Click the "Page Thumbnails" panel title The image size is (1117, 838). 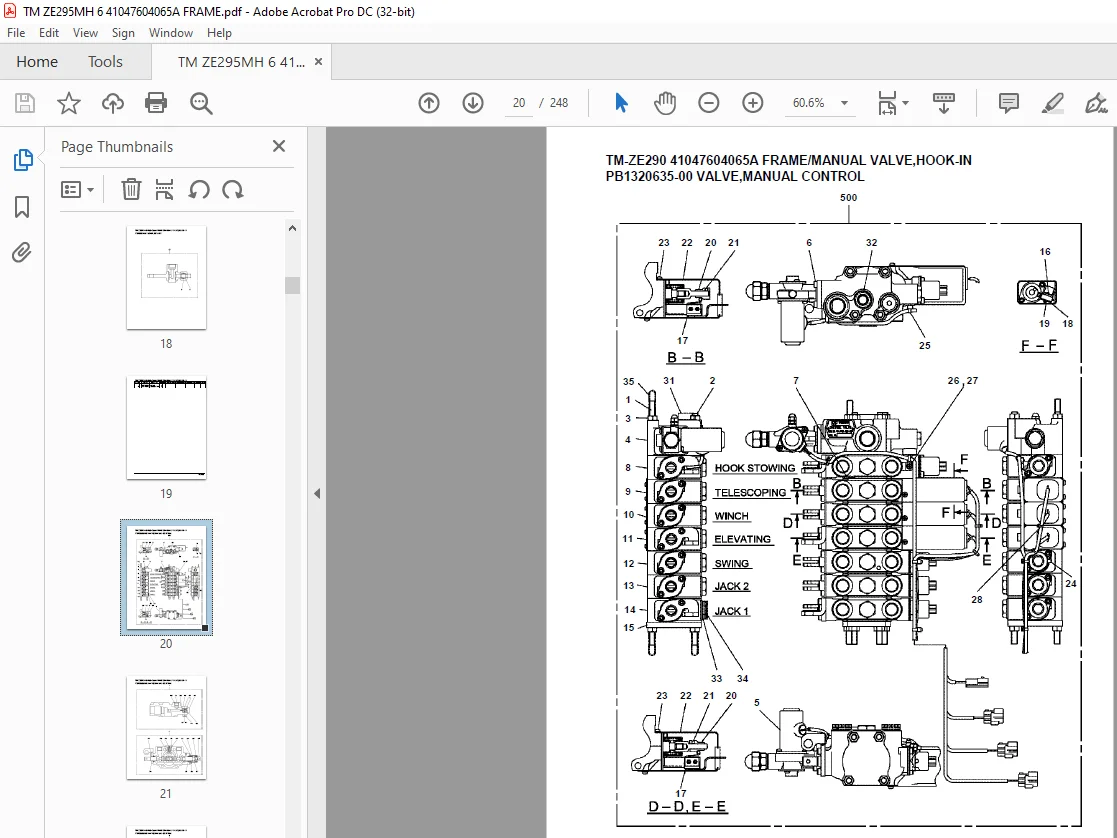(x=117, y=147)
